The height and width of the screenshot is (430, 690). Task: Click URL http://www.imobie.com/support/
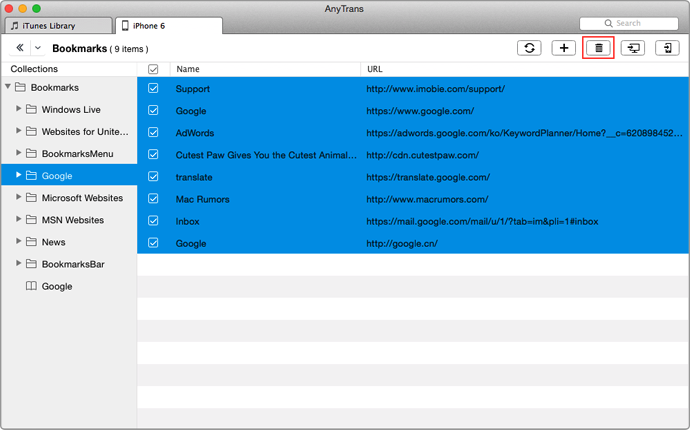click(x=436, y=89)
